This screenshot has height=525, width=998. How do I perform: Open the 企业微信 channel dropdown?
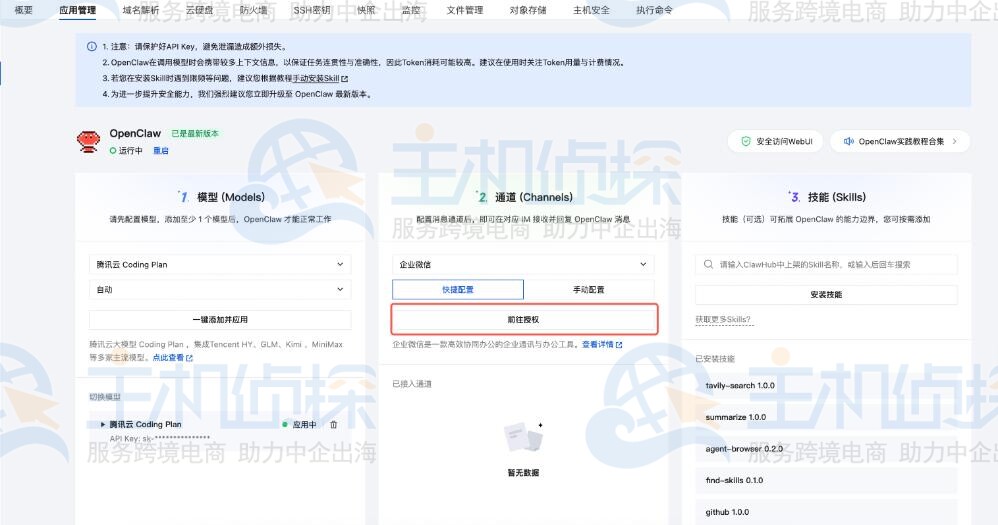coord(523,264)
